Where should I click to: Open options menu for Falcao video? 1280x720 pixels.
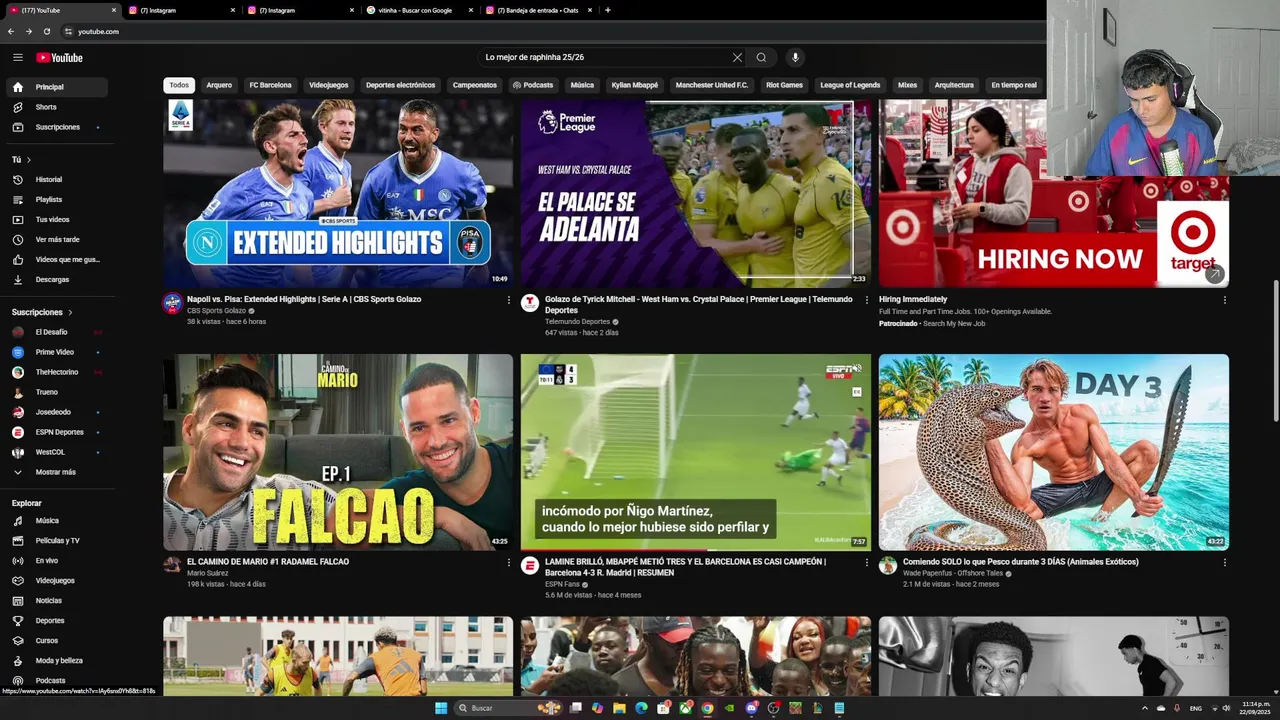coord(508,563)
